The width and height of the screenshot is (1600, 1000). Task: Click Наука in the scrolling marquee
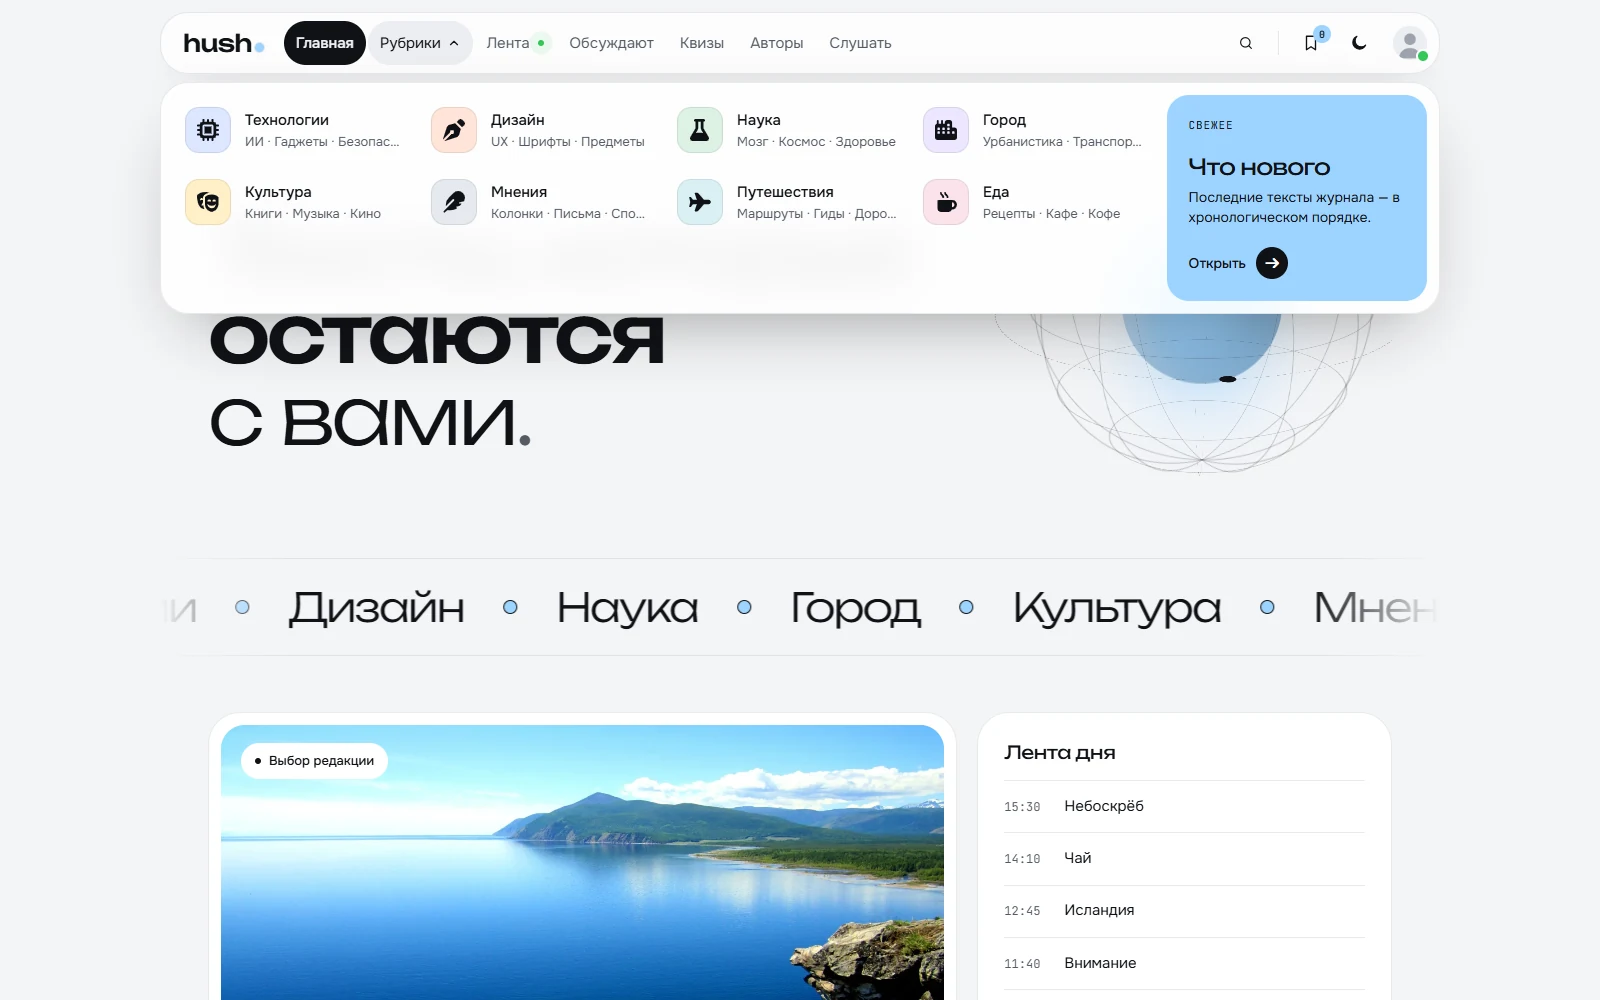click(627, 608)
